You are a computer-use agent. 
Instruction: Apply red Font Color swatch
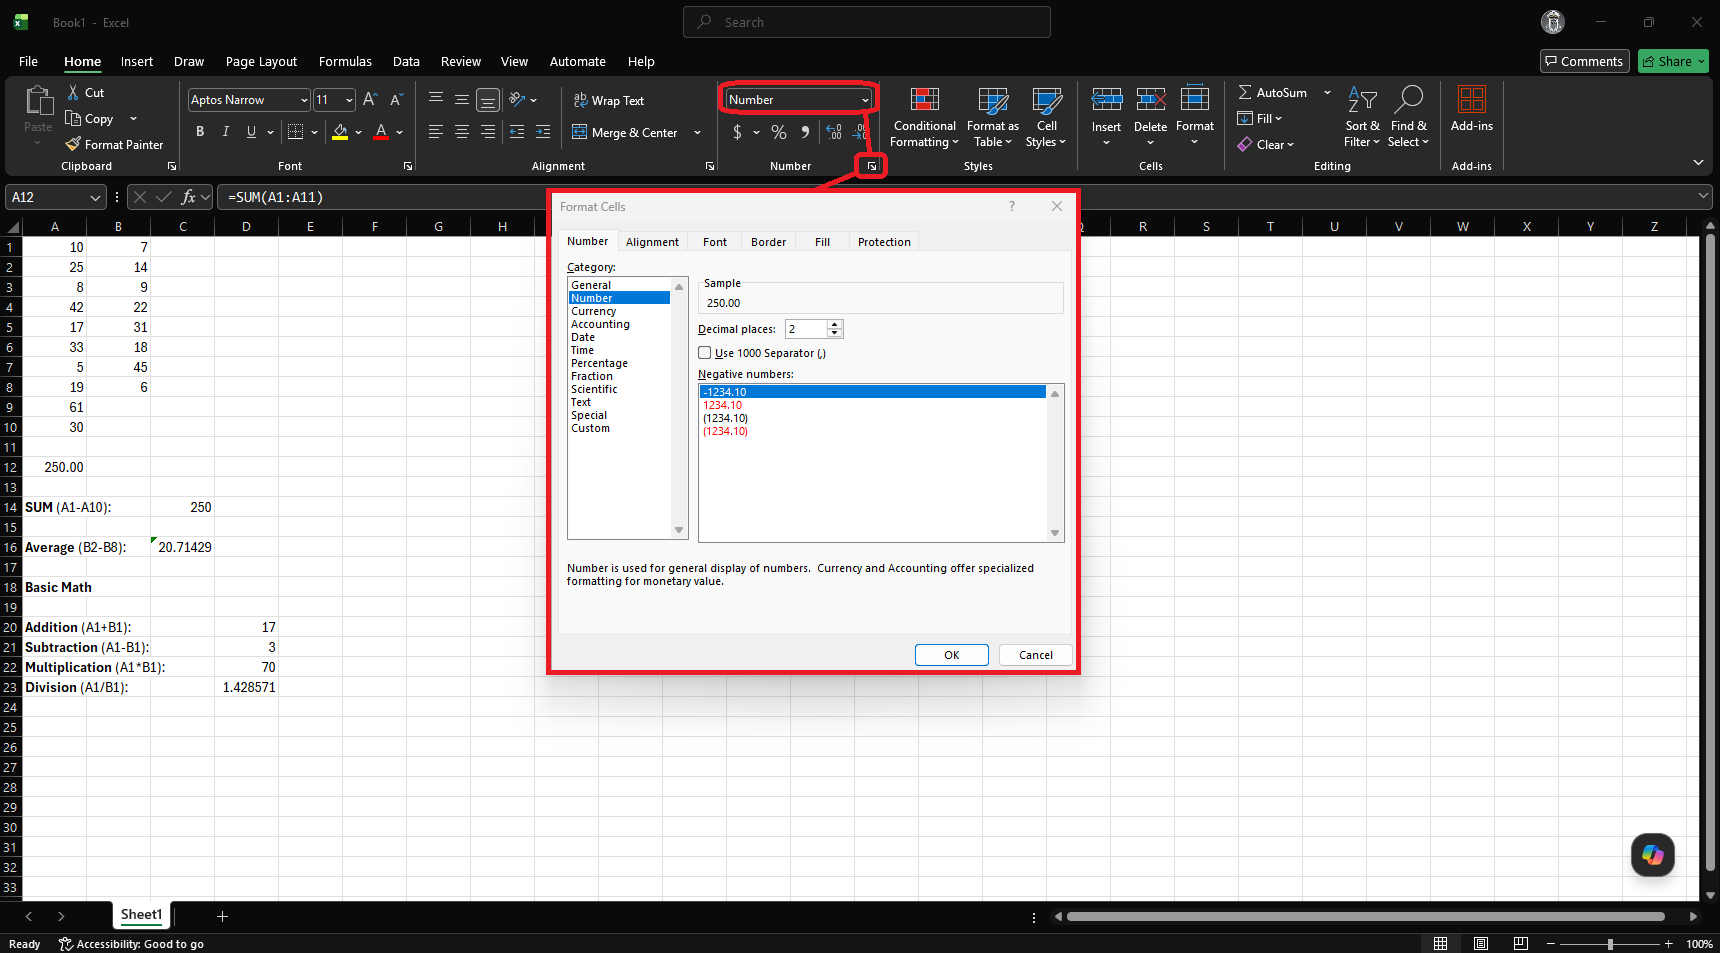(x=380, y=132)
